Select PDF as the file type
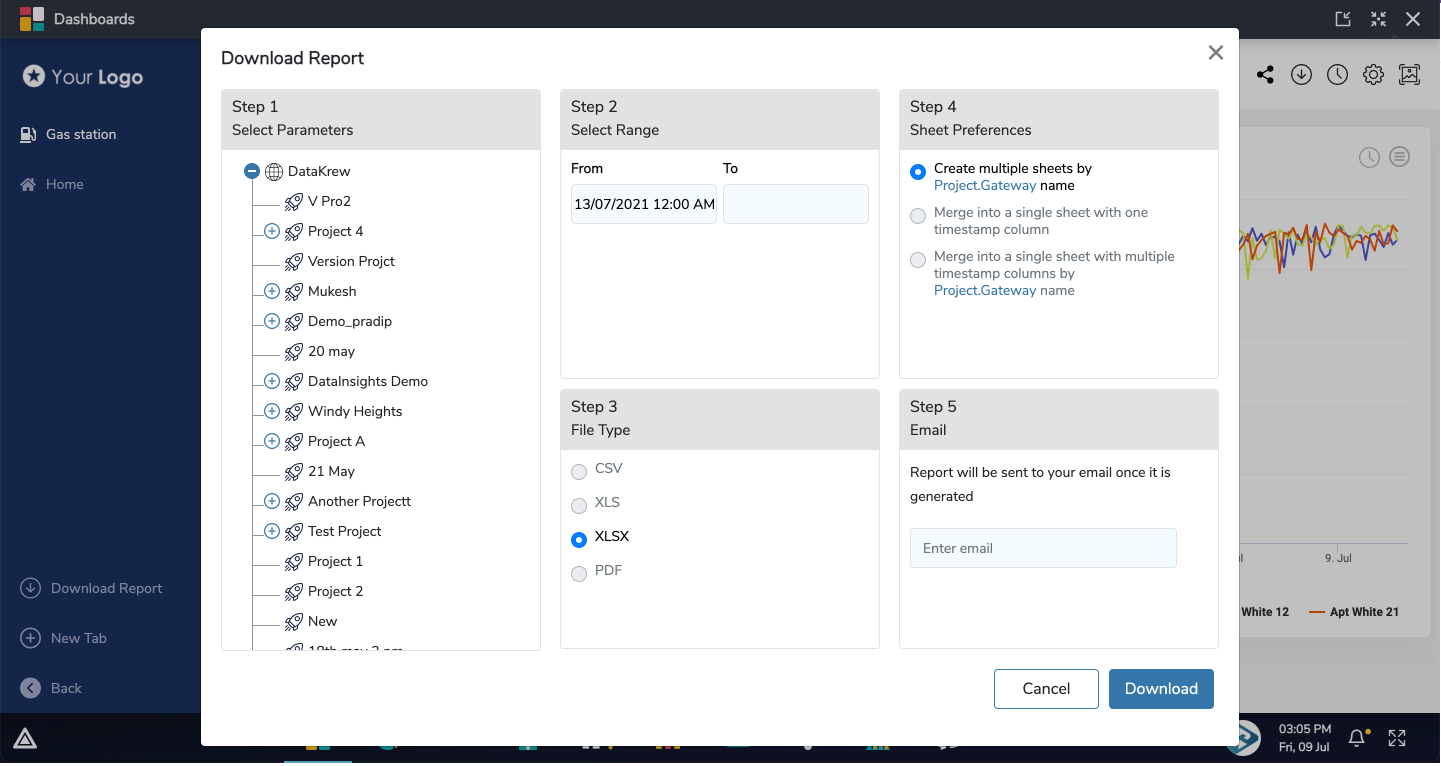 tap(579, 573)
